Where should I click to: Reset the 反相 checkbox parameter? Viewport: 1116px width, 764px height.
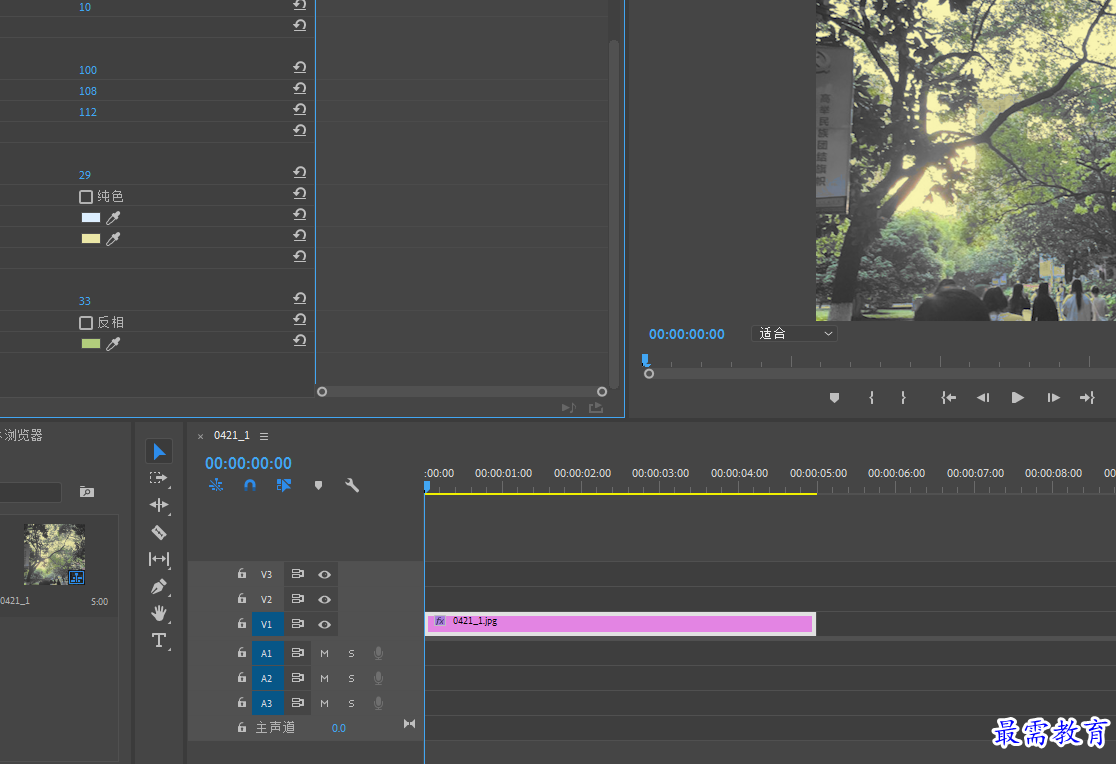(300, 319)
